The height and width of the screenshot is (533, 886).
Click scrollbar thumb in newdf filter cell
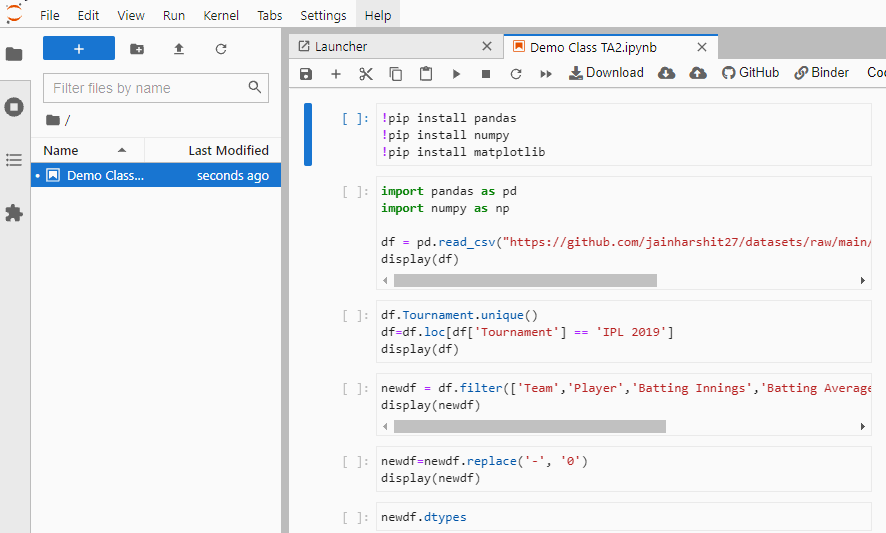pos(529,426)
